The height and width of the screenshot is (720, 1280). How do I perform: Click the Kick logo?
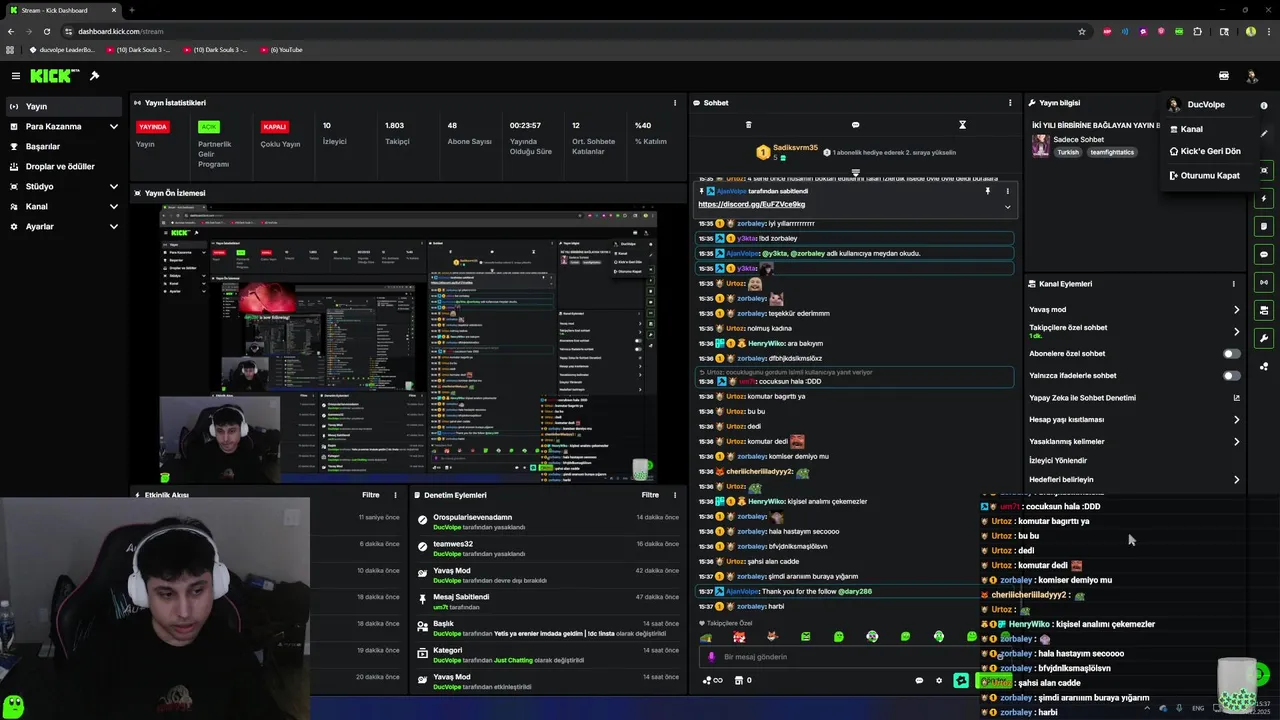(50, 76)
